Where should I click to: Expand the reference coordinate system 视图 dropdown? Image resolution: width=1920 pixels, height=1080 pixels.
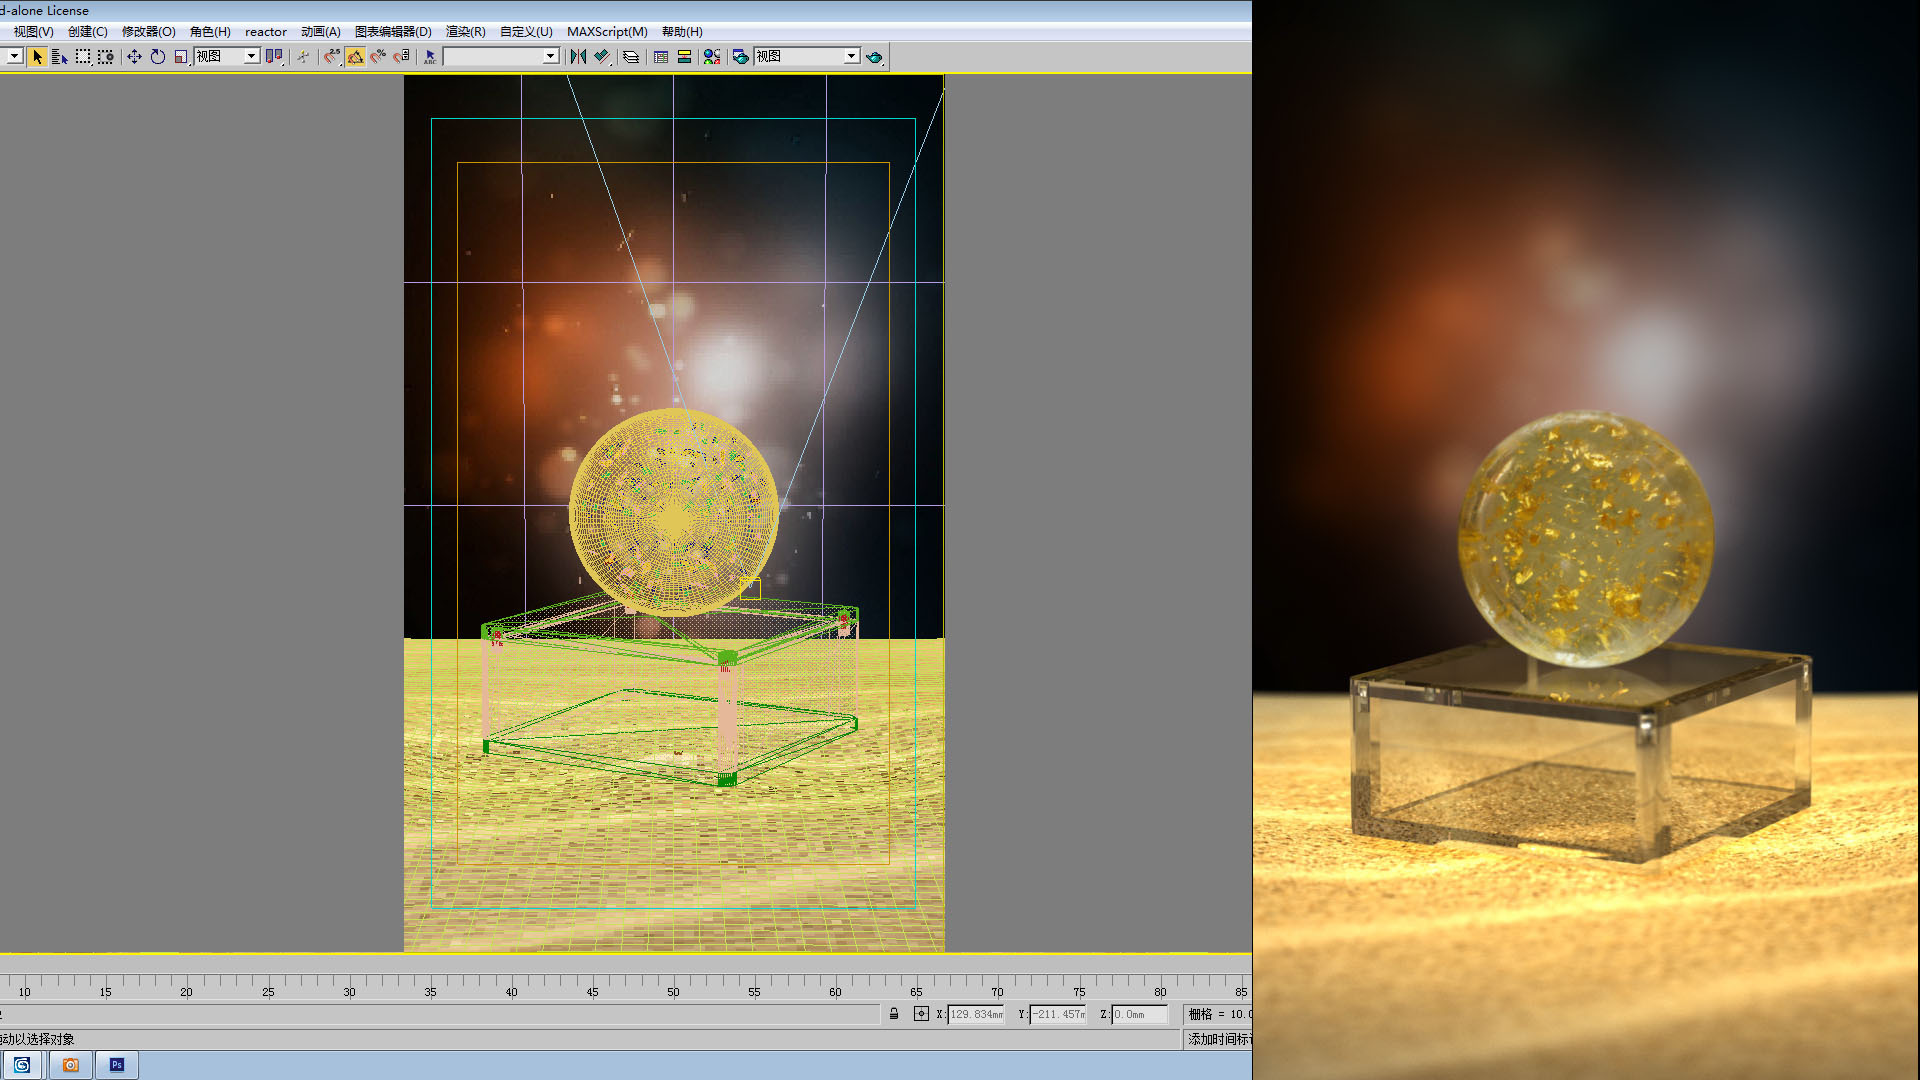(x=251, y=57)
